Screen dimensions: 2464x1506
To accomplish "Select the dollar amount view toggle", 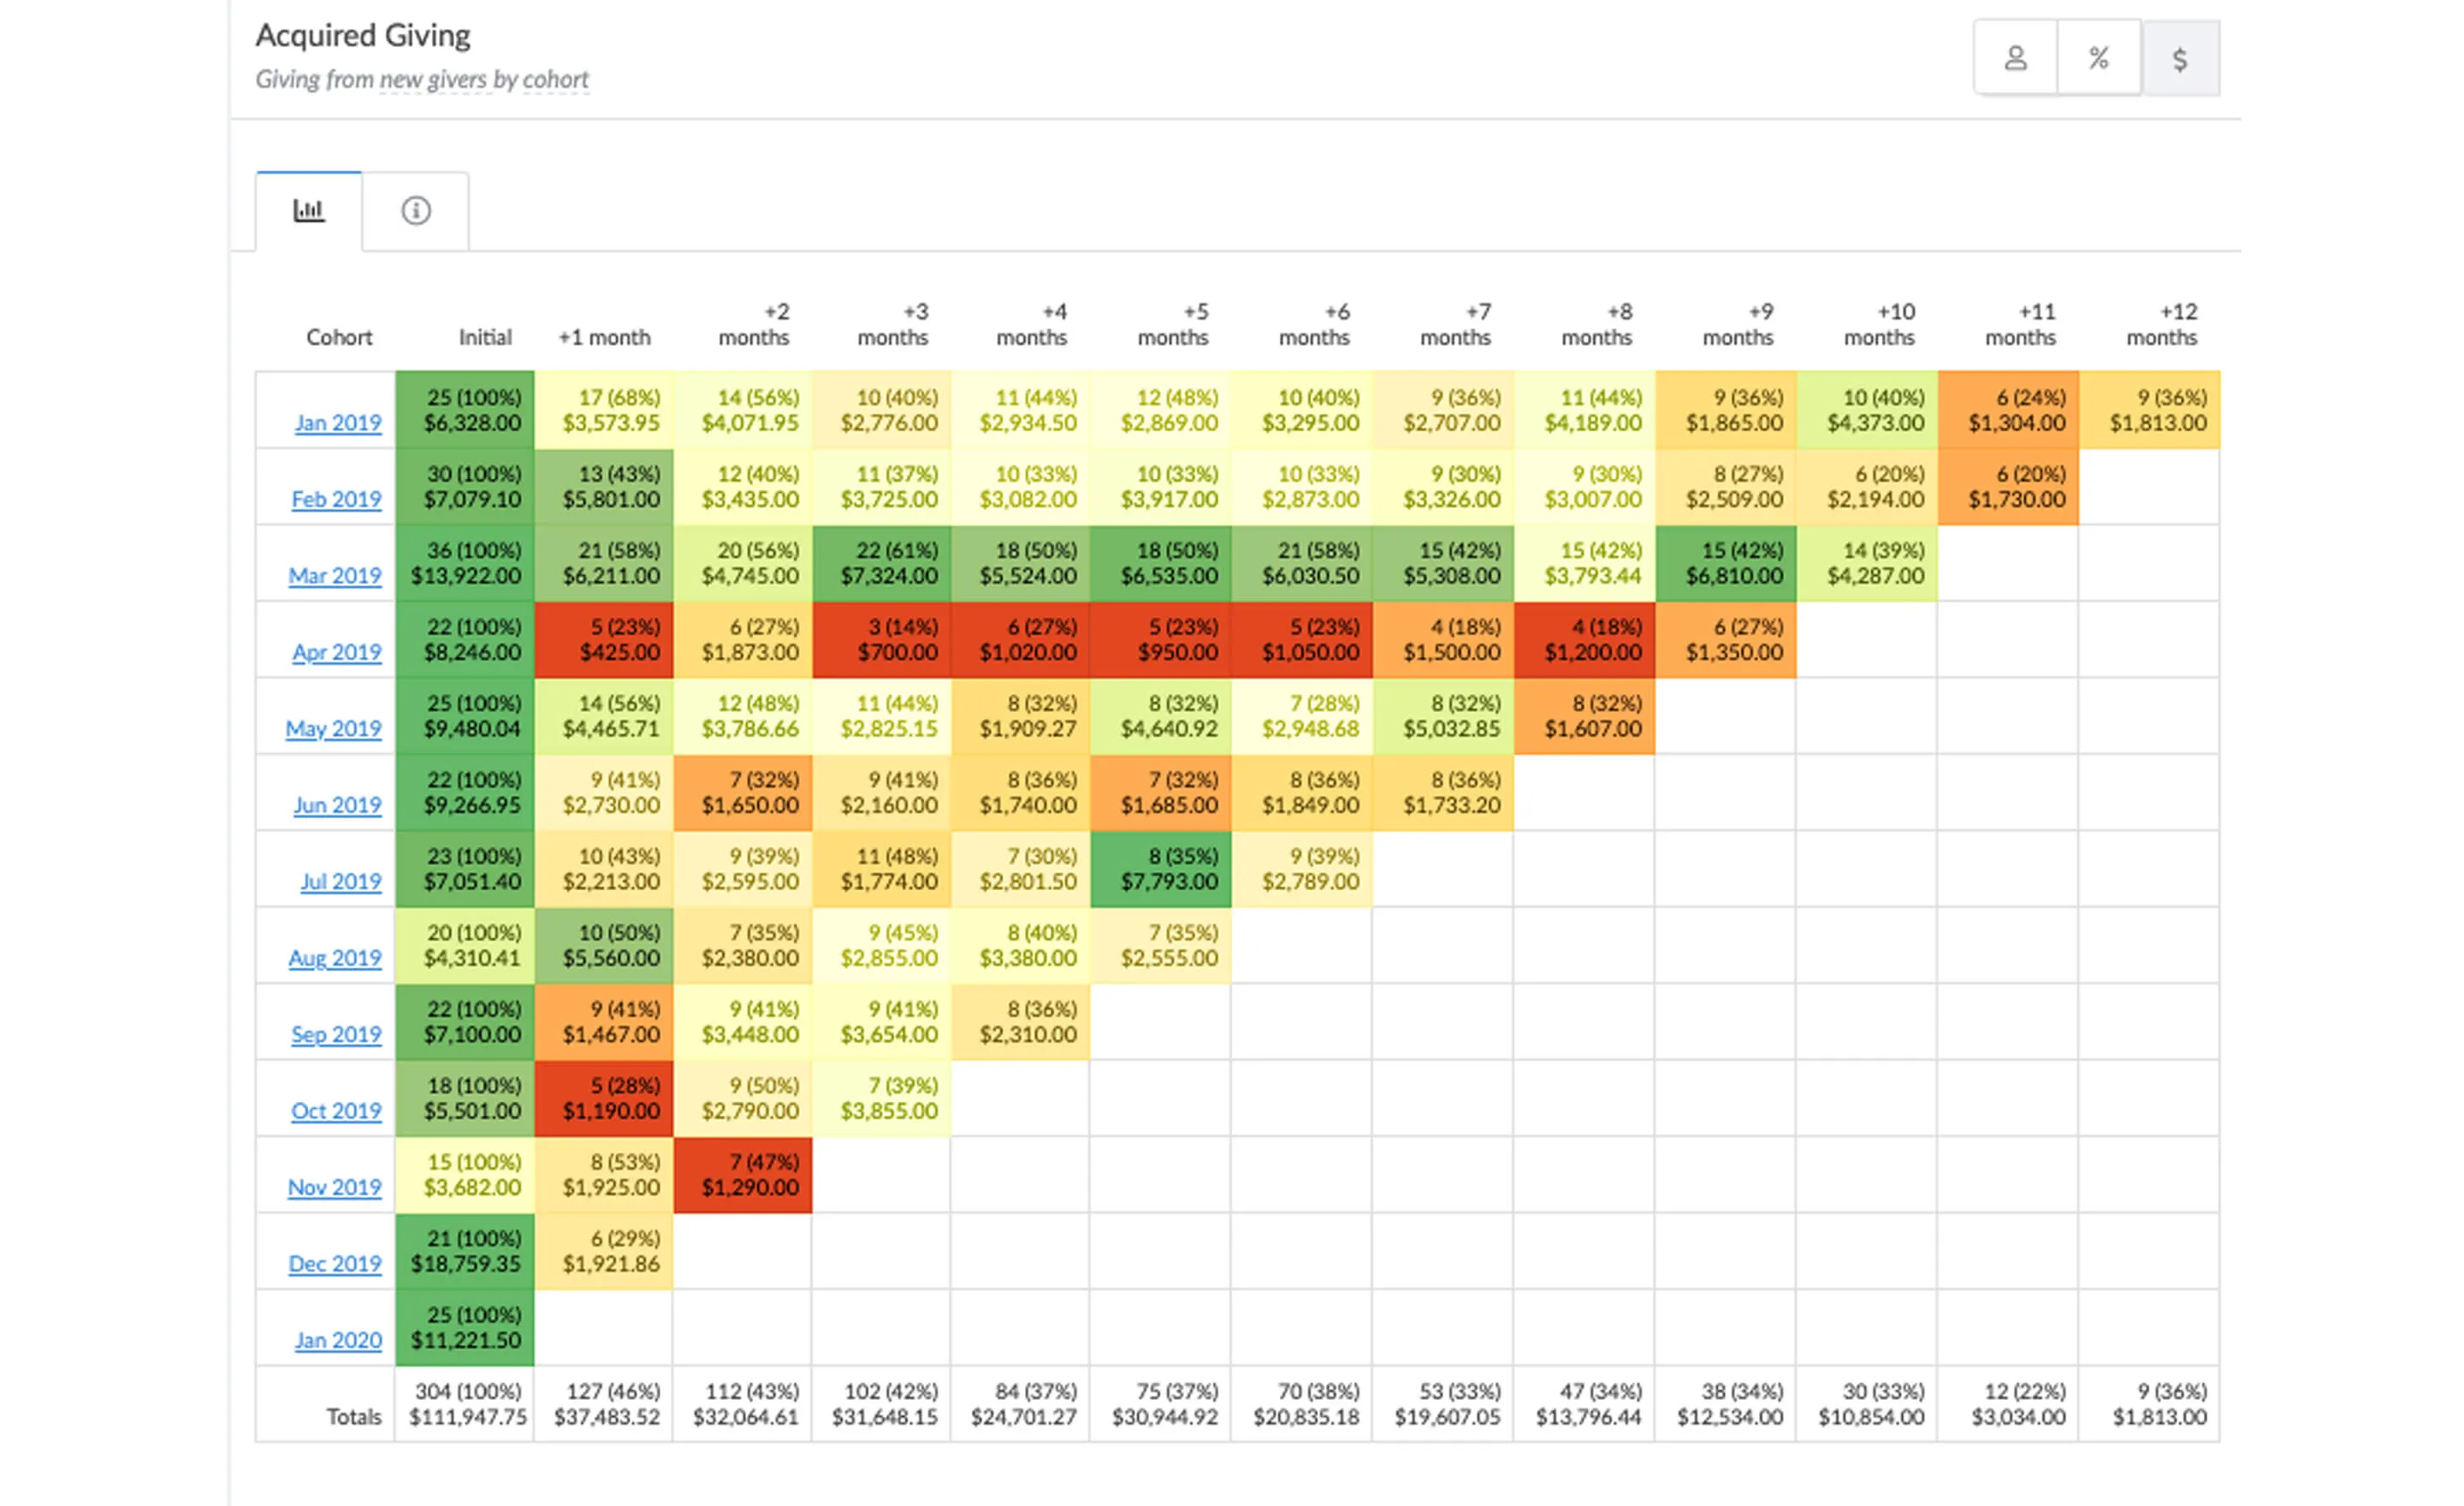I will (x=2180, y=59).
